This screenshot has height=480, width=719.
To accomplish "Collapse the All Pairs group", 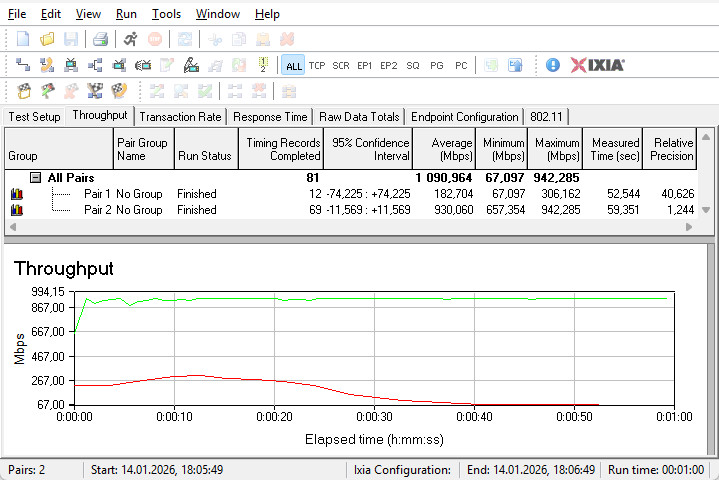I will coord(35,177).
